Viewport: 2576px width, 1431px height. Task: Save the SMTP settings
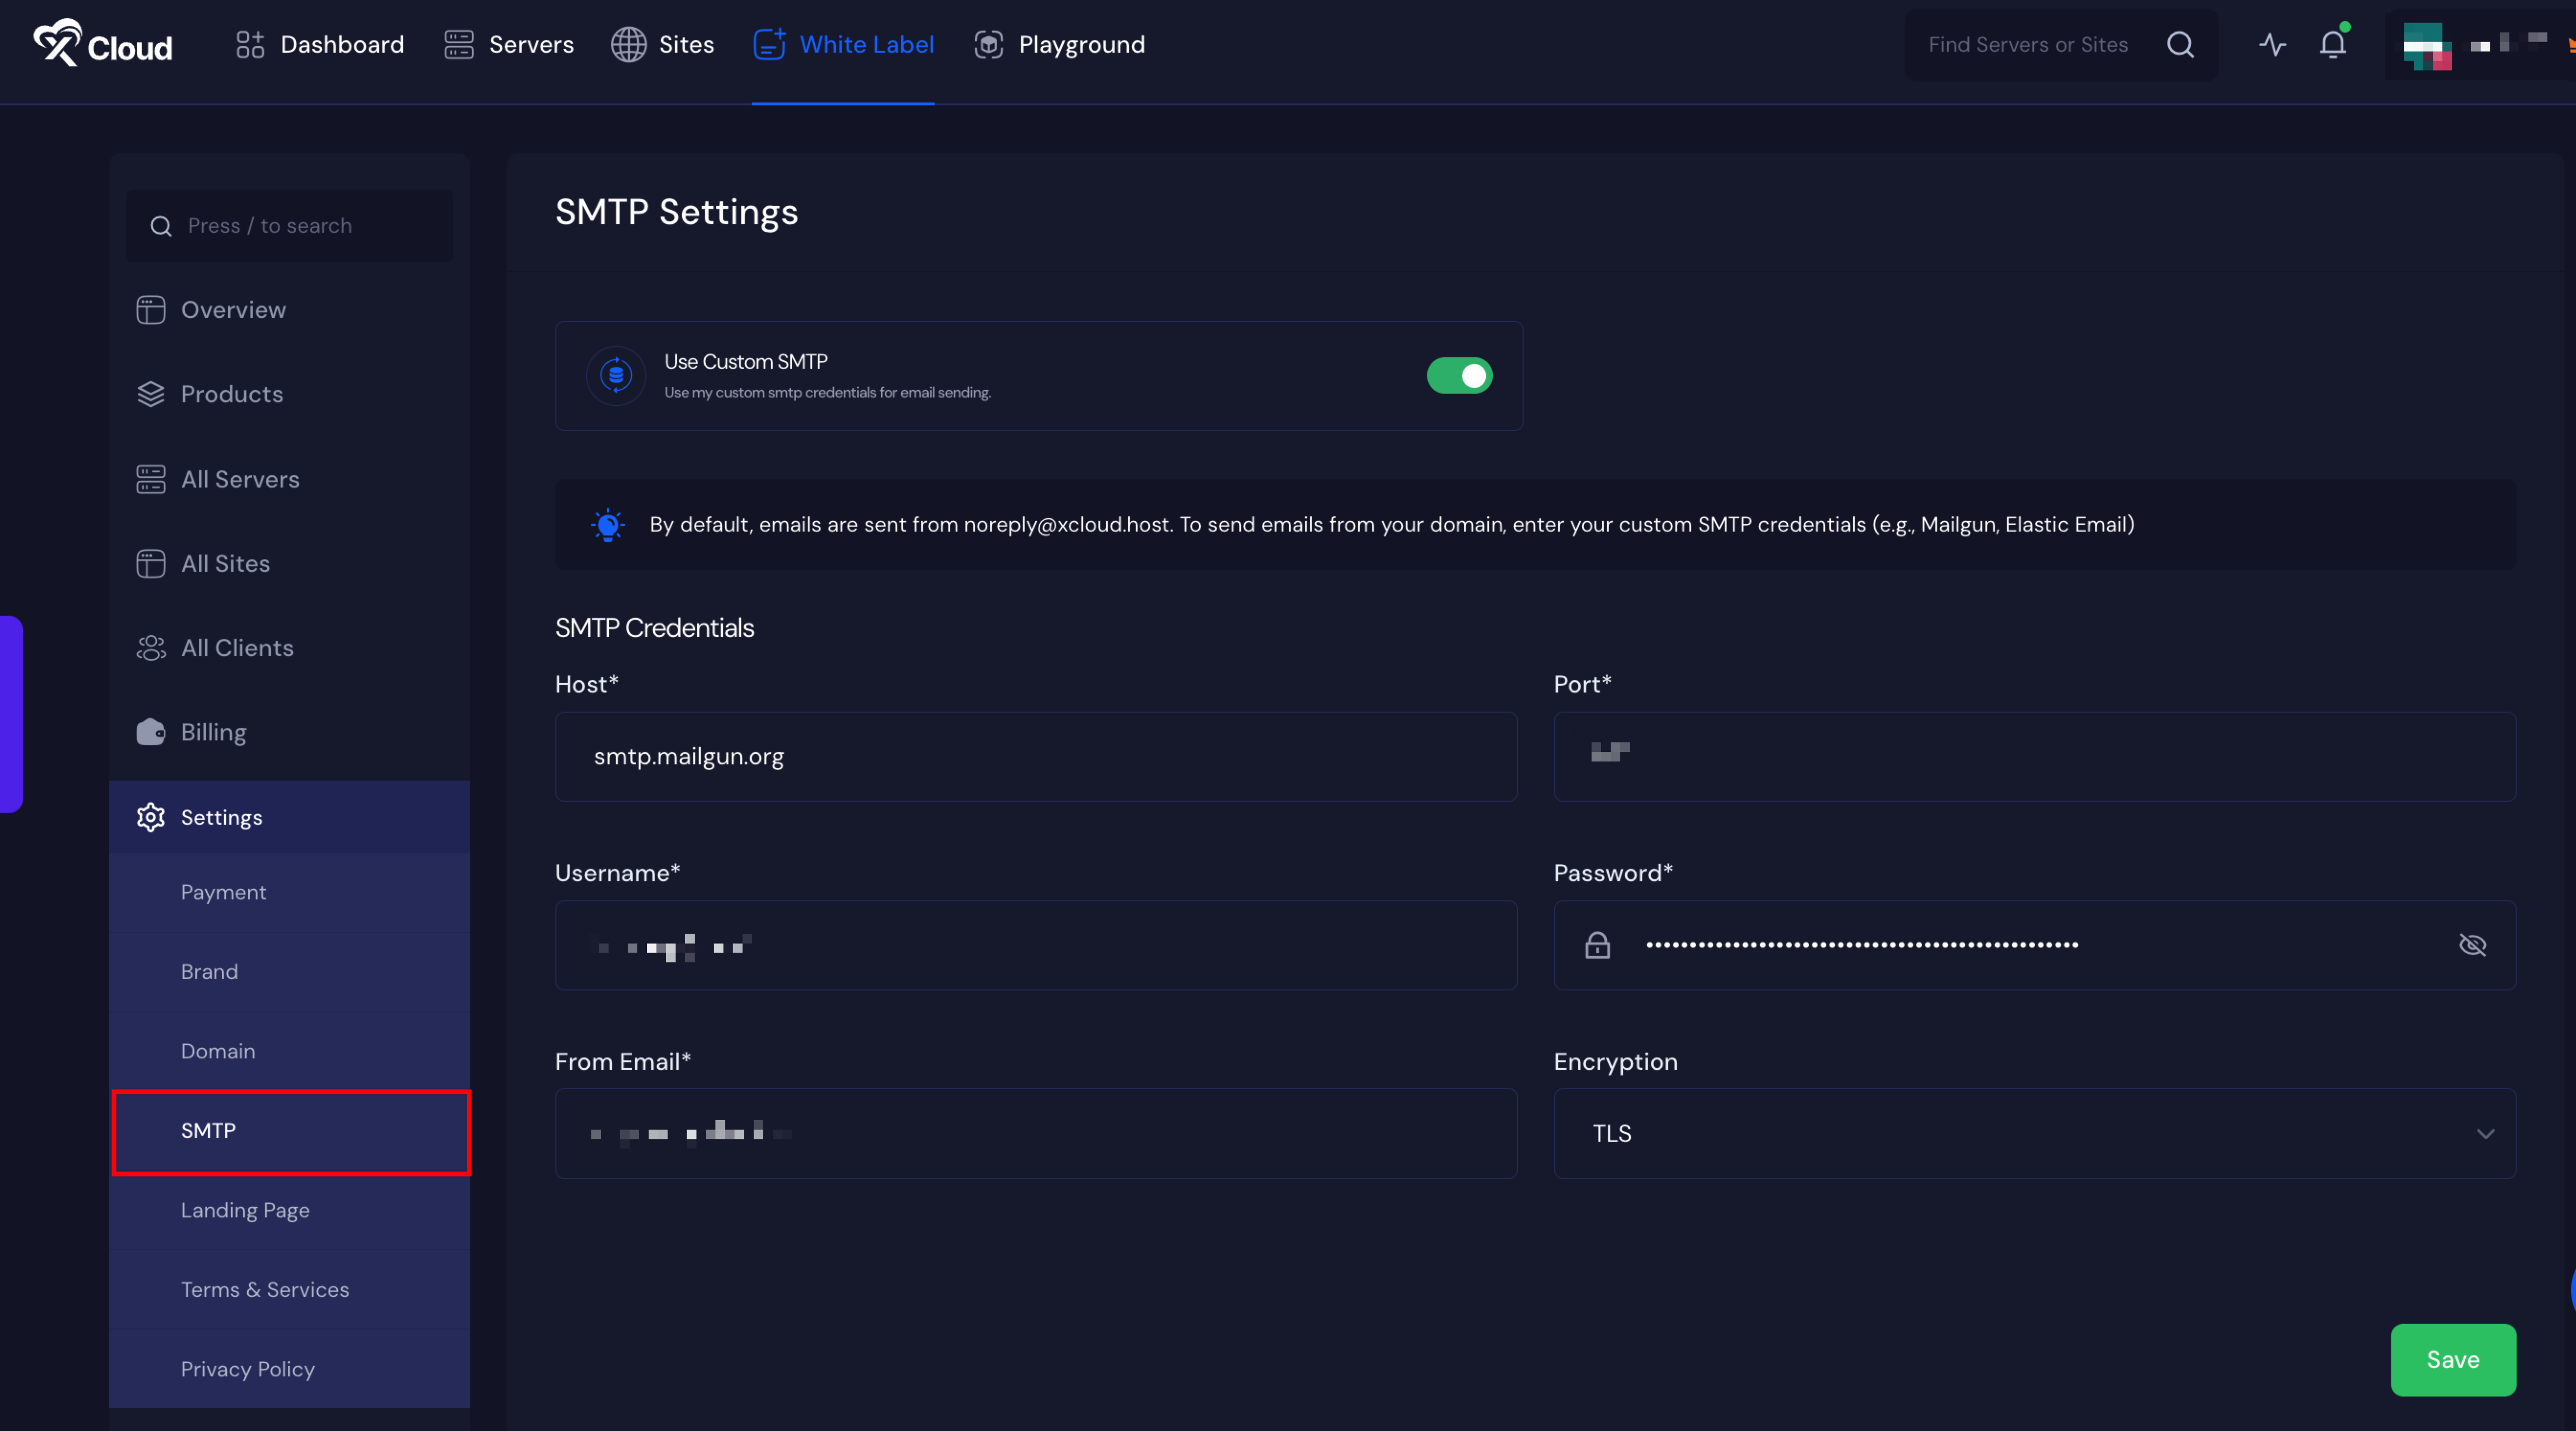2452,1359
